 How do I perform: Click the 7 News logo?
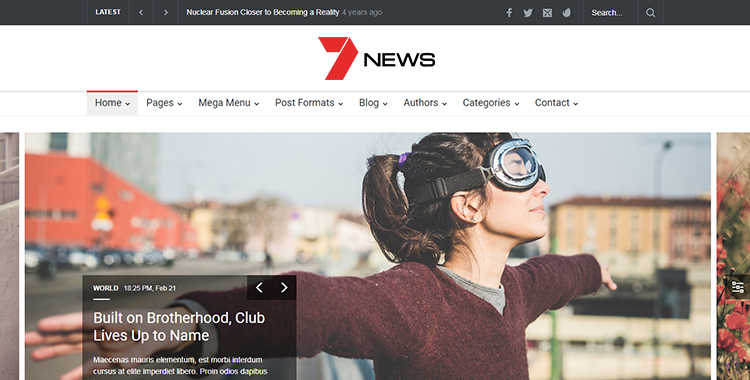[x=376, y=58]
